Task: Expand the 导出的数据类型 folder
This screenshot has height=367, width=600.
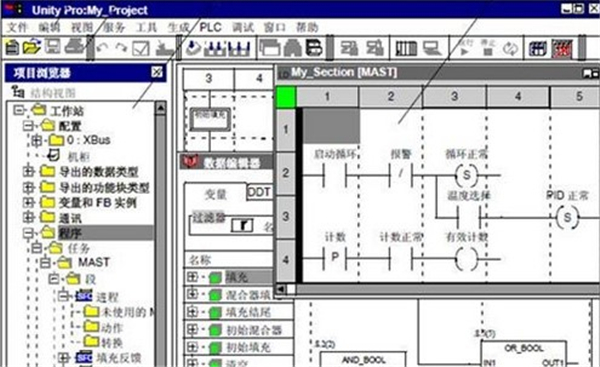Action: pyautogui.click(x=28, y=171)
